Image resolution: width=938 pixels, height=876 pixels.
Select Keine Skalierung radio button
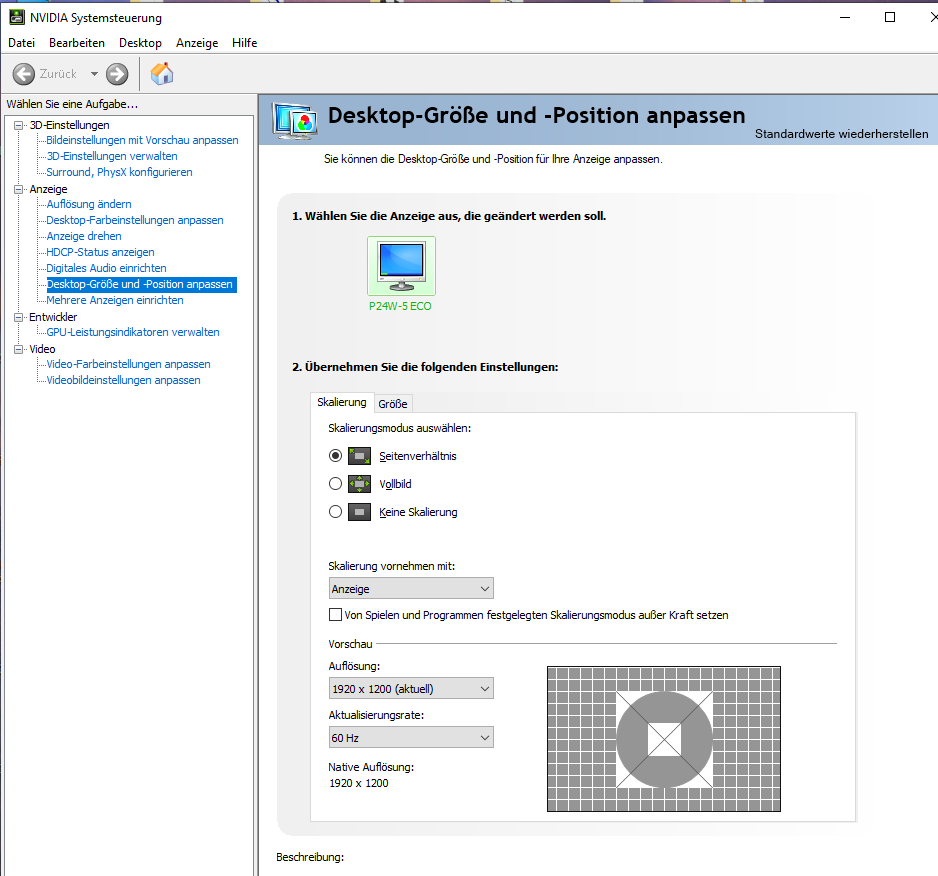click(336, 512)
